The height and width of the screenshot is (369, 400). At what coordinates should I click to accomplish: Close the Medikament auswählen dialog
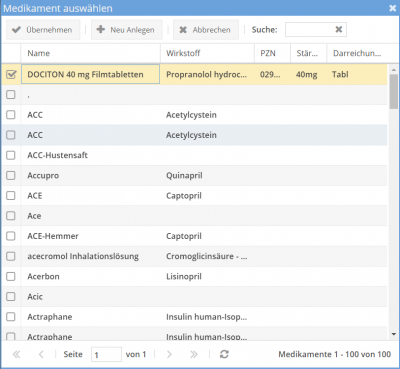(x=393, y=8)
